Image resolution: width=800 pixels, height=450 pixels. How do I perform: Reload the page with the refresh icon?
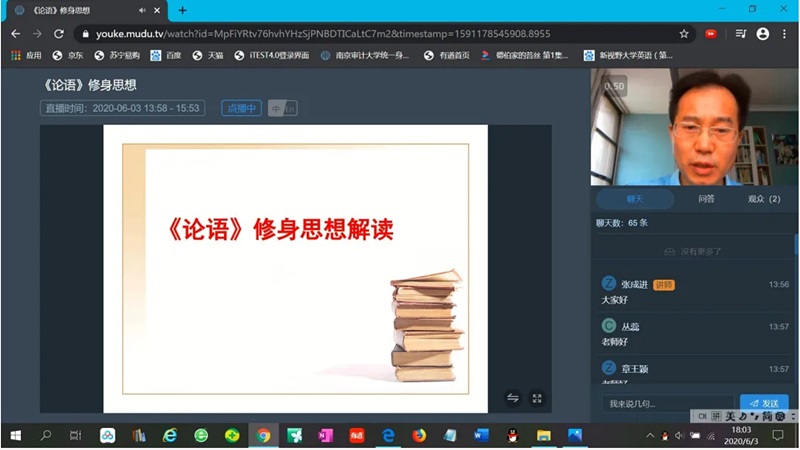pyautogui.click(x=60, y=33)
